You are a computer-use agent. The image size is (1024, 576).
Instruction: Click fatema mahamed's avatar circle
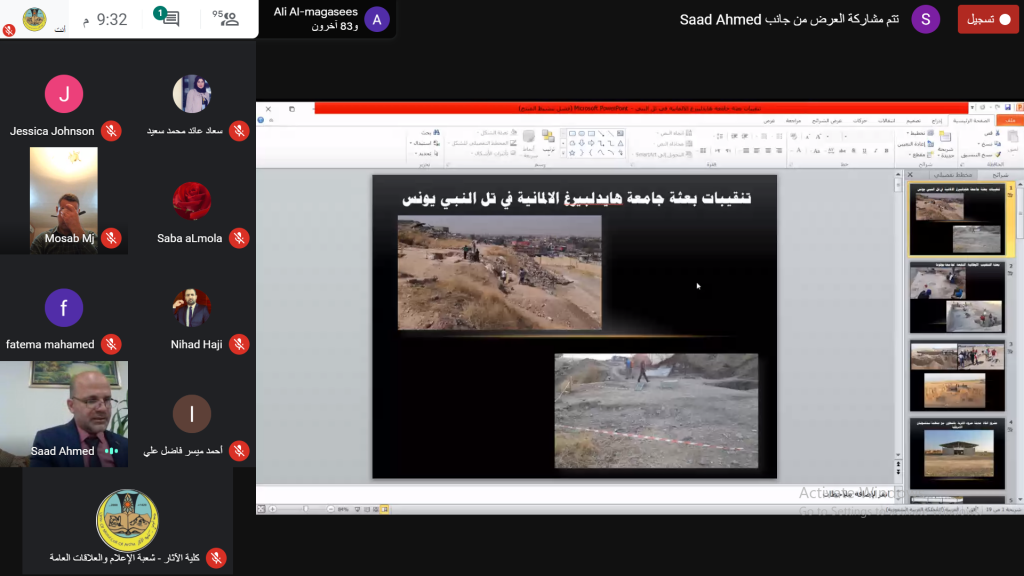point(64,308)
